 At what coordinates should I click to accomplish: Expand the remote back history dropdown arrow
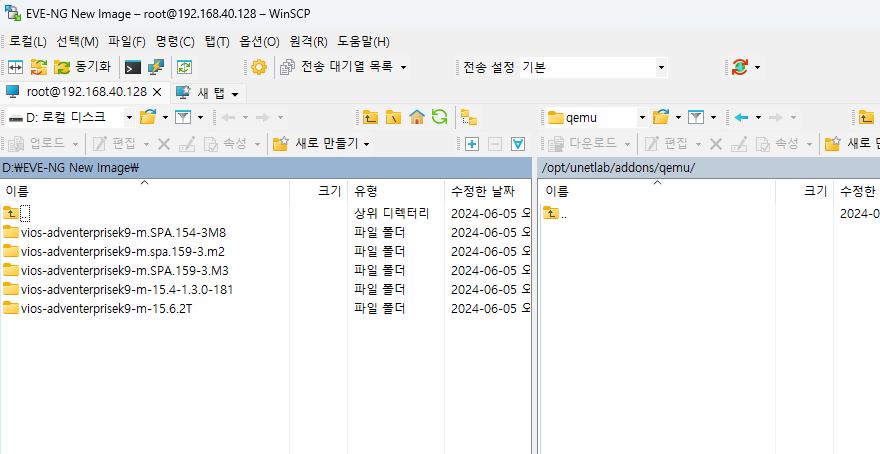pos(758,117)
